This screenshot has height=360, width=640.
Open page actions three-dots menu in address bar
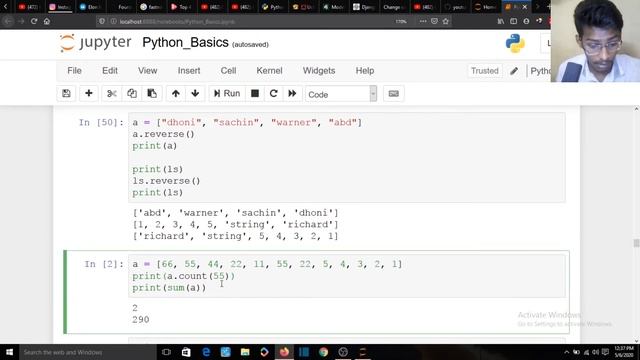(x=423, y=21)
